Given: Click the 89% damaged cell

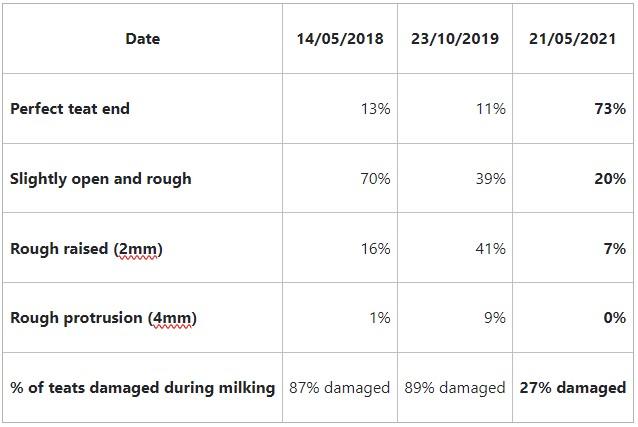Looking at the screenshot, I should click(454, 388).
